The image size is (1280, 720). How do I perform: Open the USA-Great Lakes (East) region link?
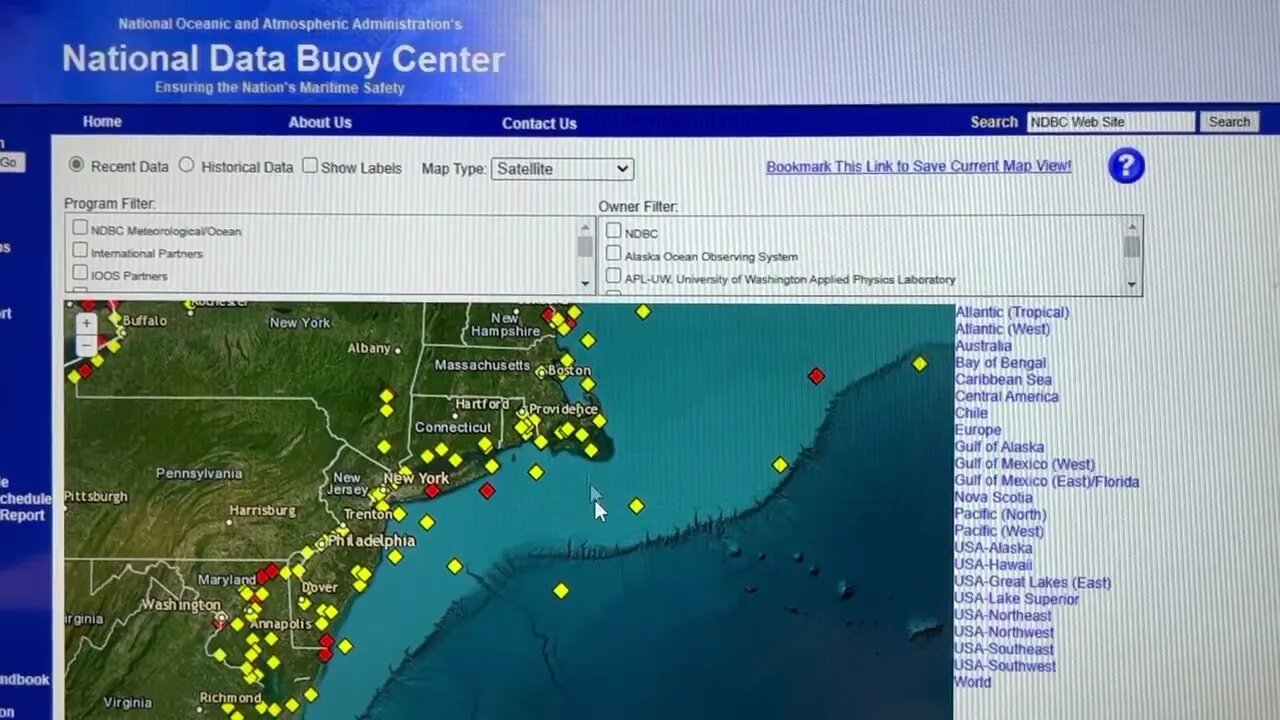click(1032, 582)
